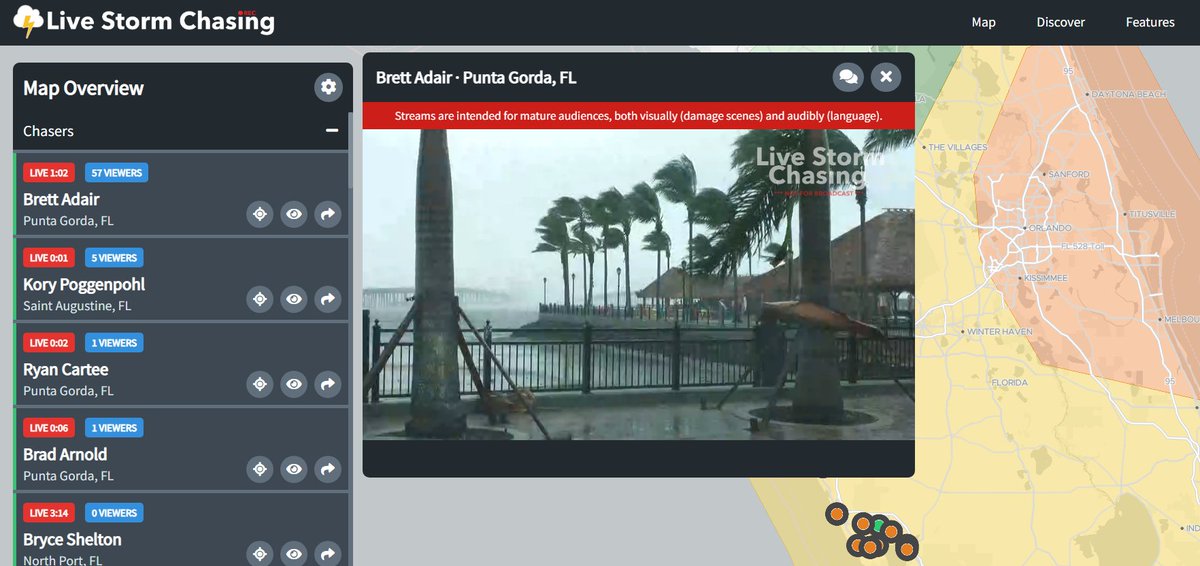This screenshot has width=1200, height=566.
Task: Share Kory Poggenpohl's stream
Action: click(x=327, y=298)
